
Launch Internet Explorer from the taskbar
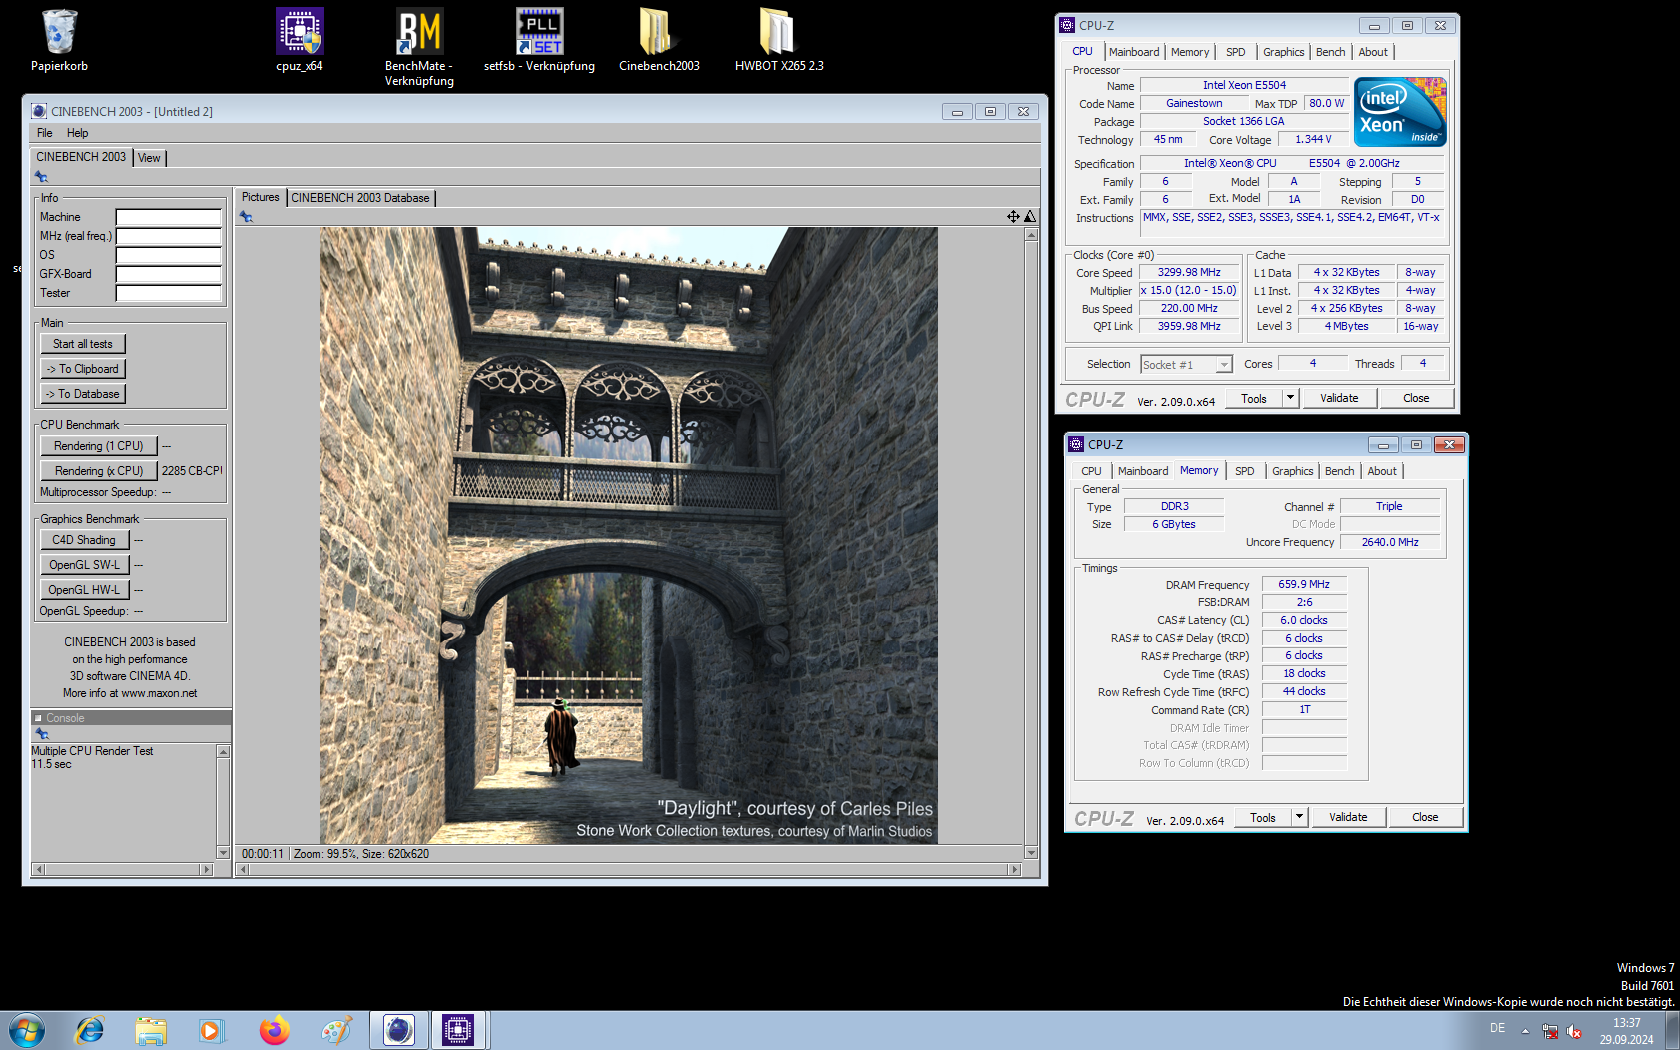pyautogui.click(x=90, y=1030)
